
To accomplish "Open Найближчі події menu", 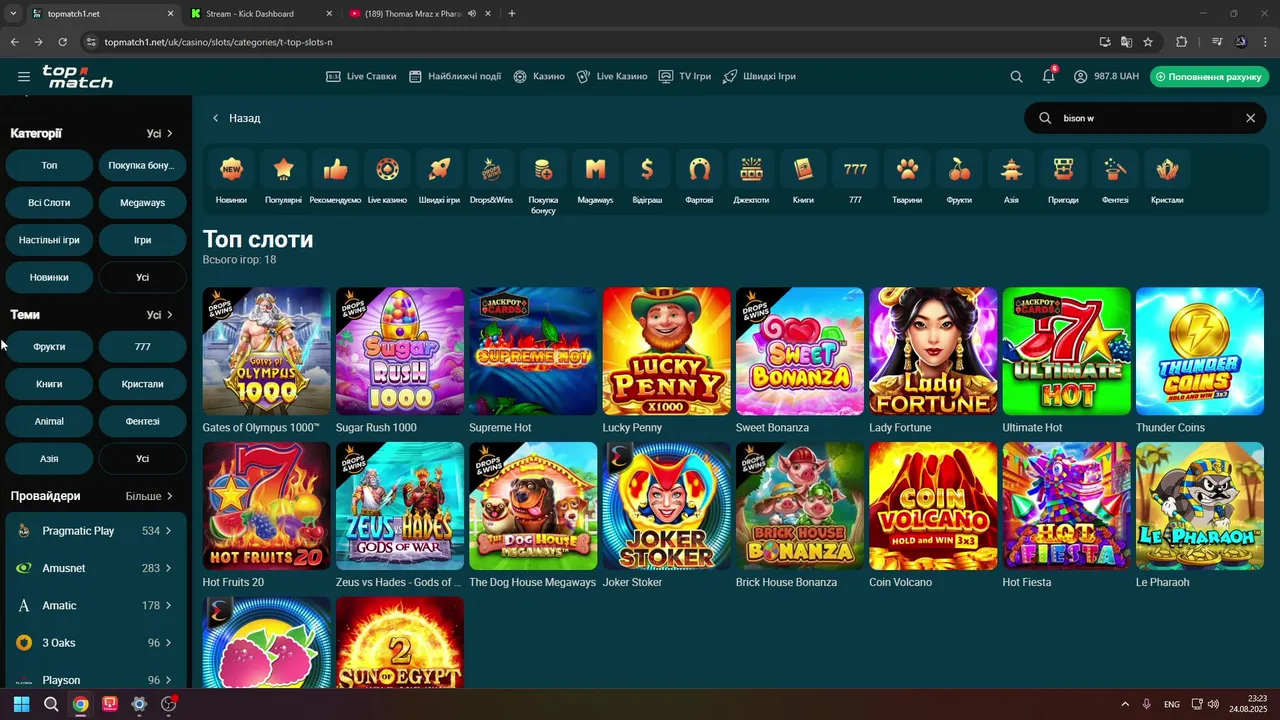I will tap(455, 76).
